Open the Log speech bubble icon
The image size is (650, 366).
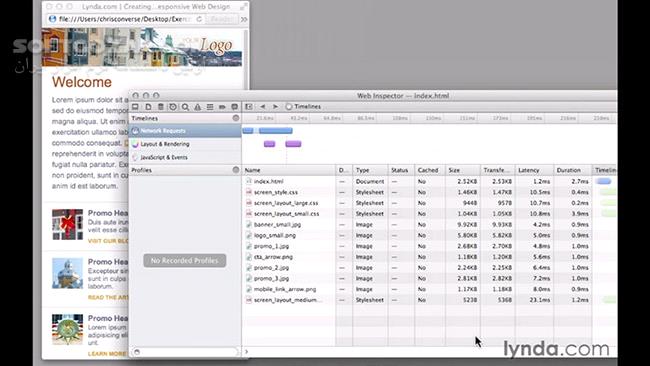[x=235, y=107]
